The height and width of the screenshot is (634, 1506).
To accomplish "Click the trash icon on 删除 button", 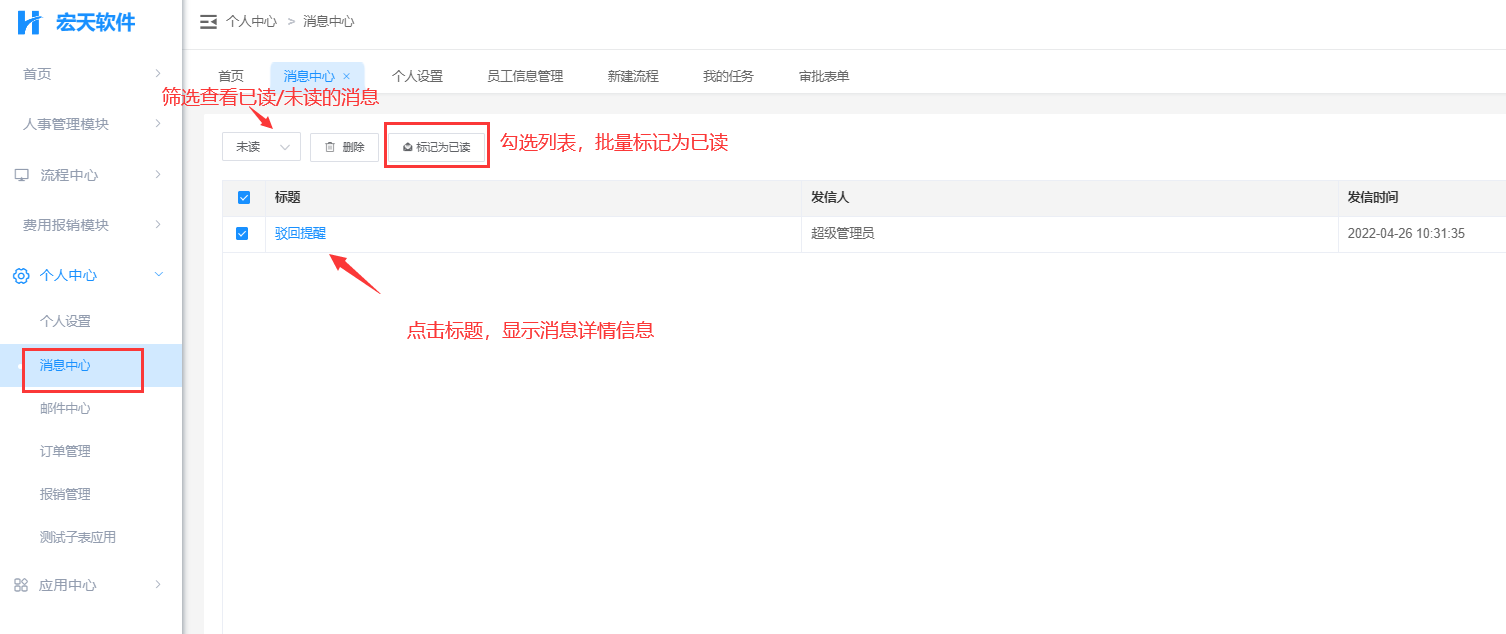I will pos(330,147).
